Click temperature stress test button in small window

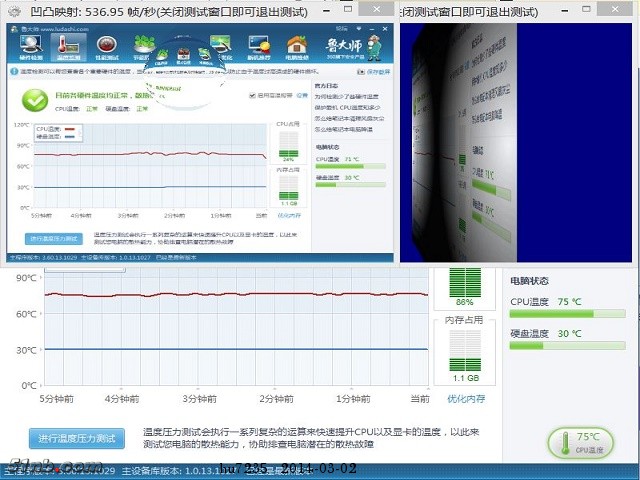53,239
